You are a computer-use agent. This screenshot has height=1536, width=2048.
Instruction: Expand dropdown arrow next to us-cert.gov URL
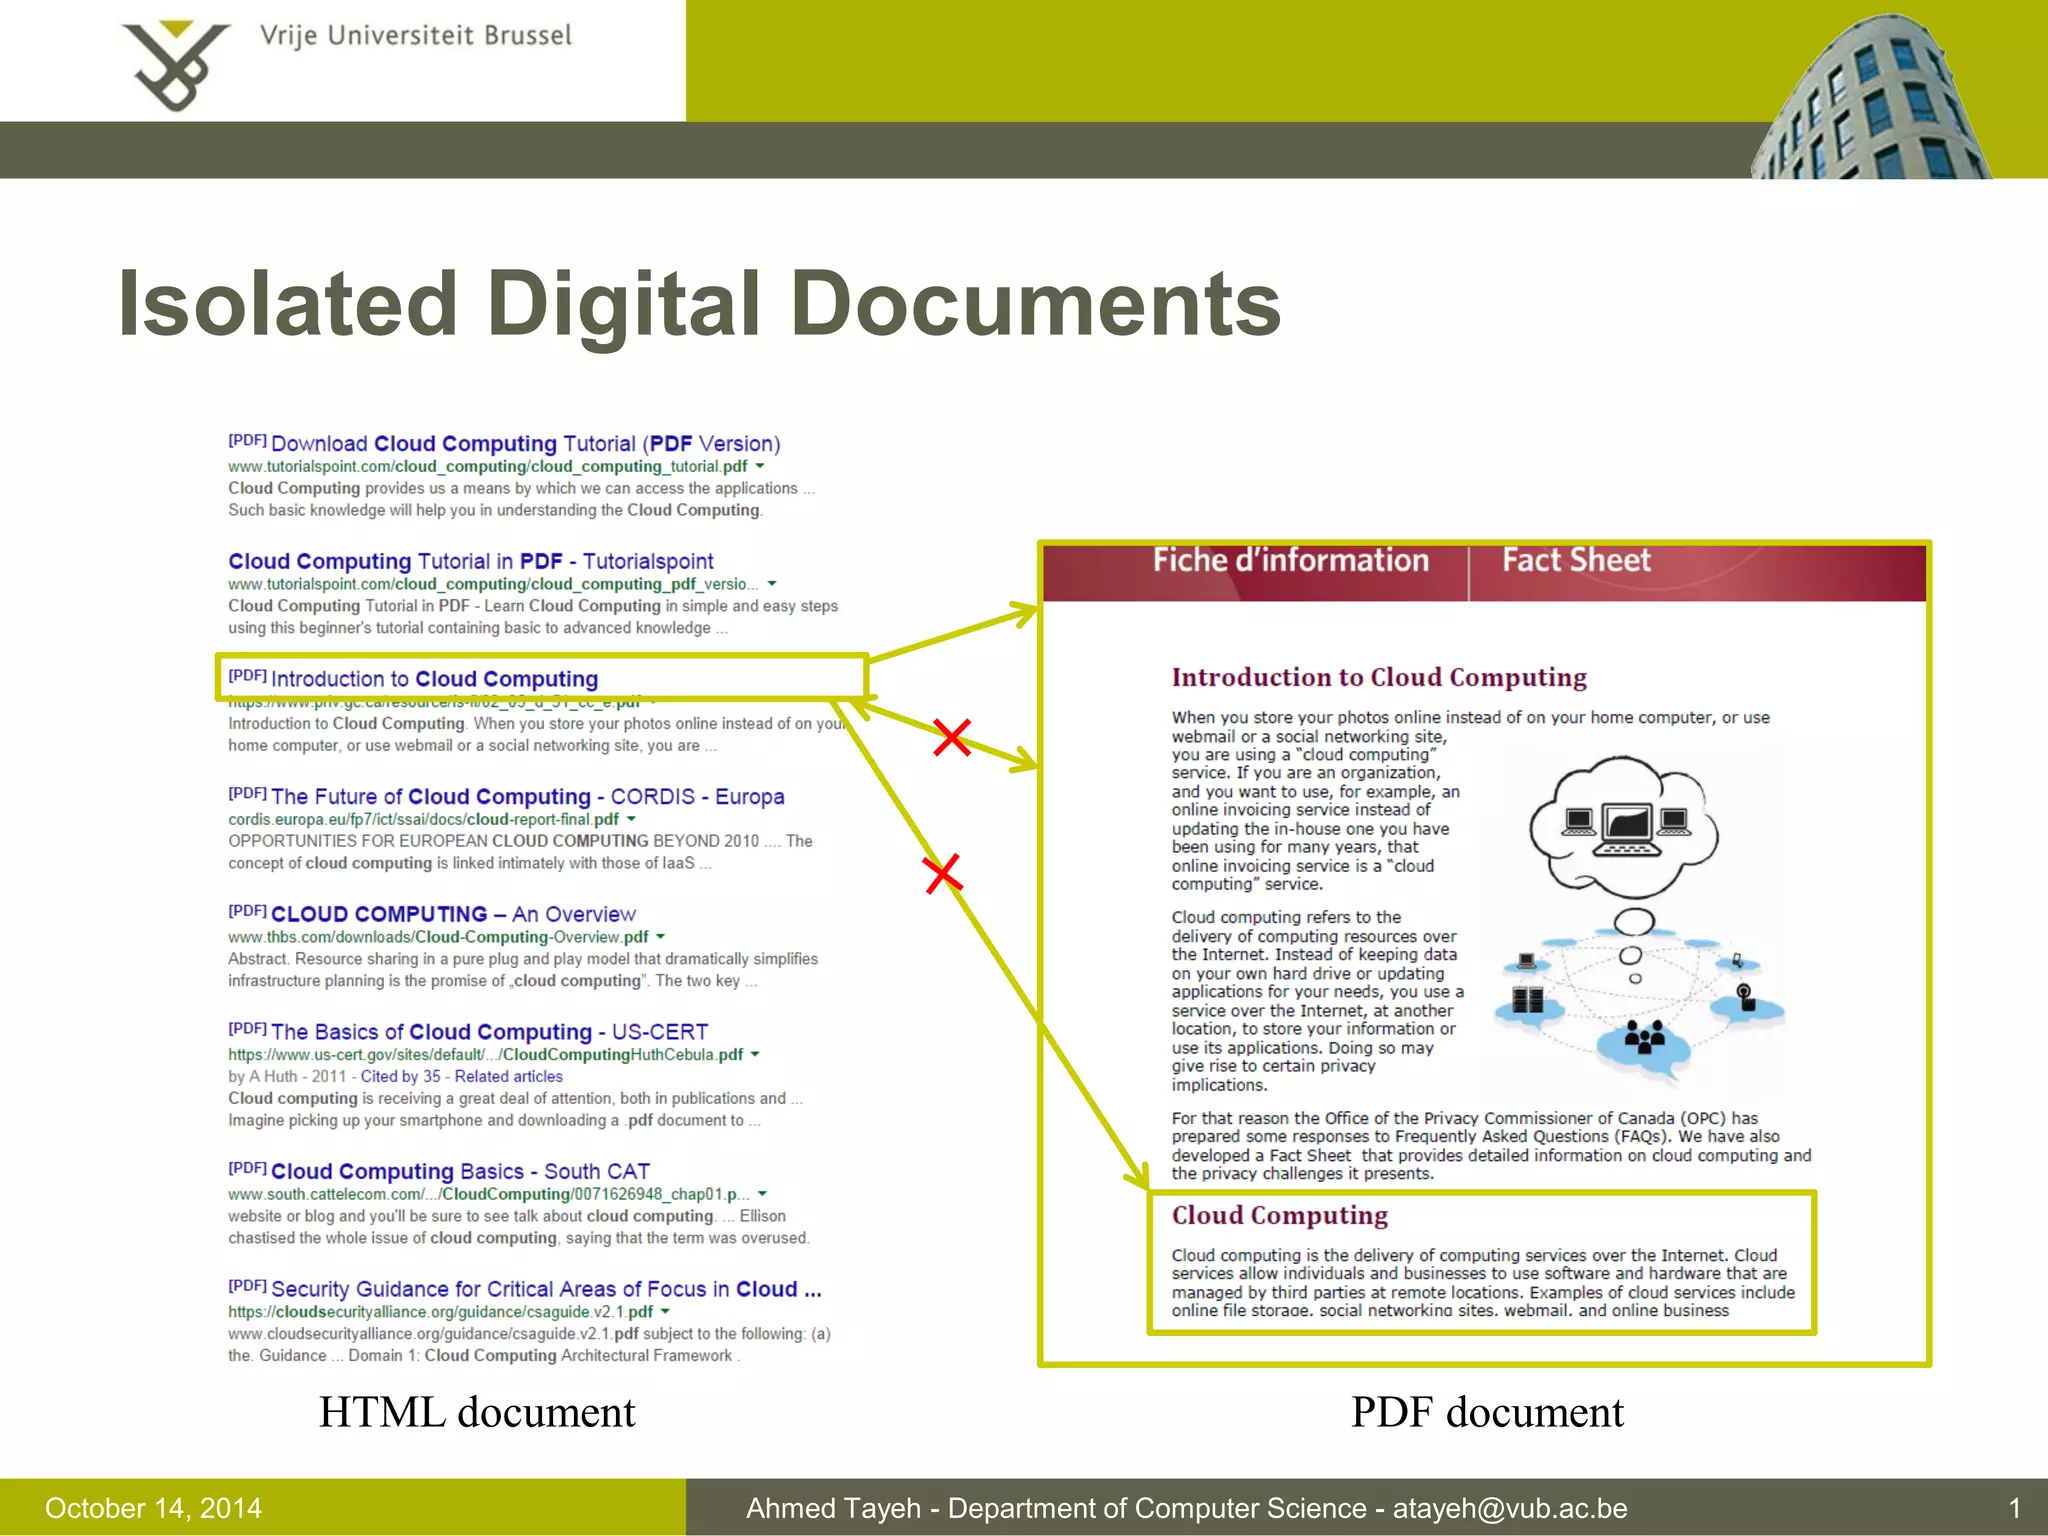pos(755,1054)
